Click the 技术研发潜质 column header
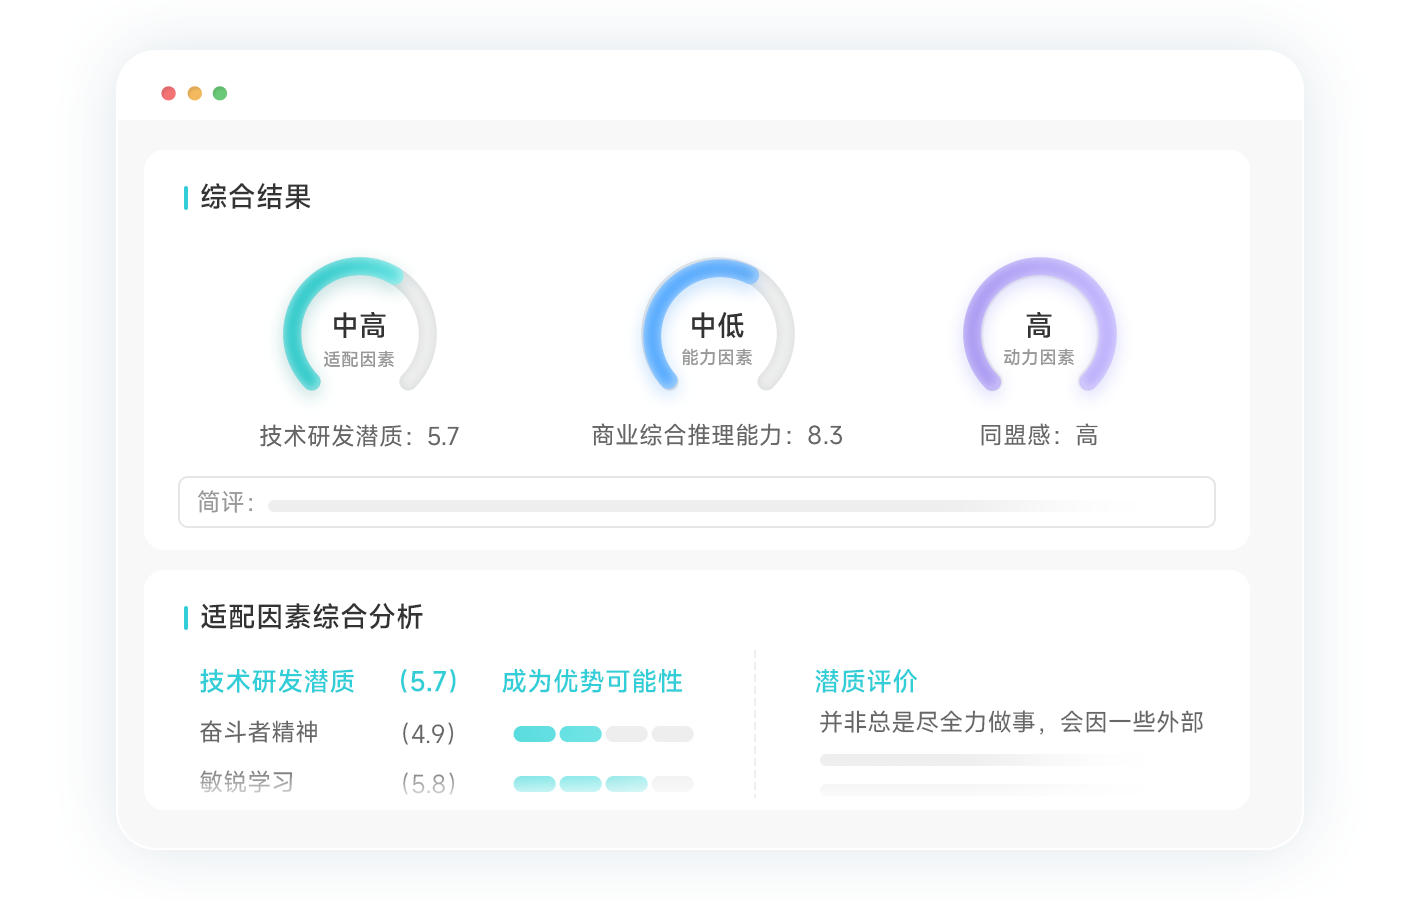Screen dimensions: 1420x900 [x=277, y=682]
